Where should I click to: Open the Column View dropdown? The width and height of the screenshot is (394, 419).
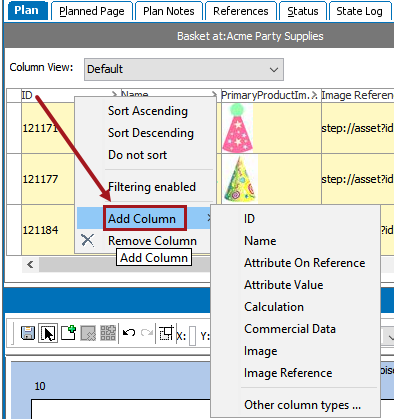pos(184,69)
